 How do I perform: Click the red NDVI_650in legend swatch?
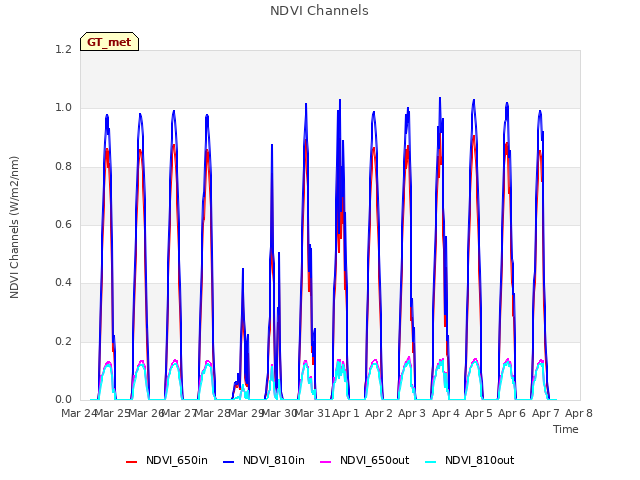131,462
